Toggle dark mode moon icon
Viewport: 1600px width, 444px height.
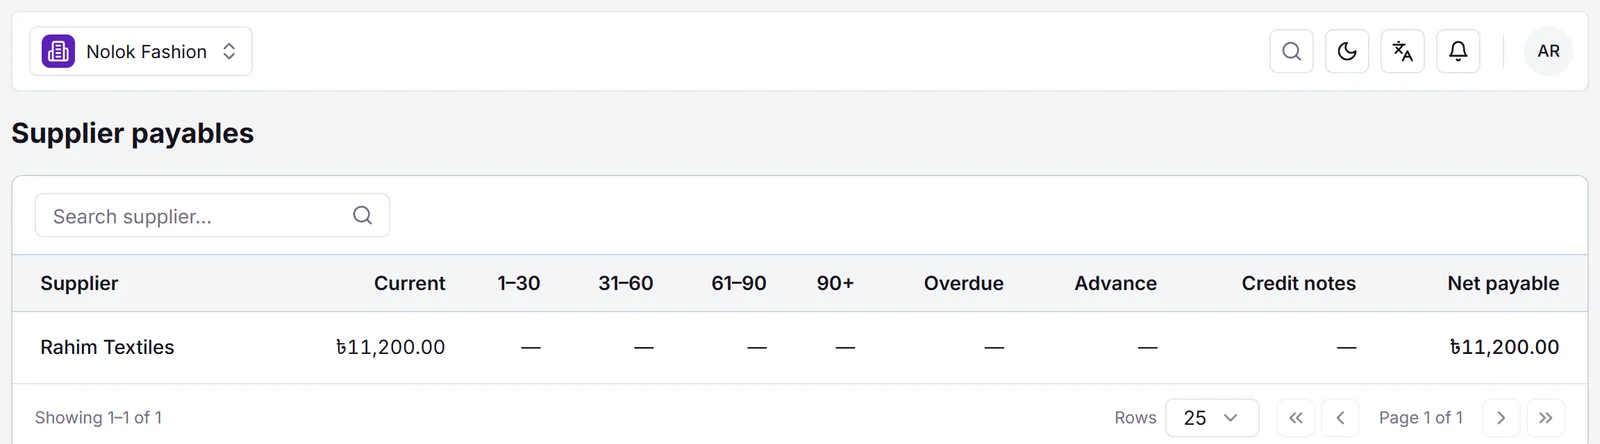point(1347,51)
